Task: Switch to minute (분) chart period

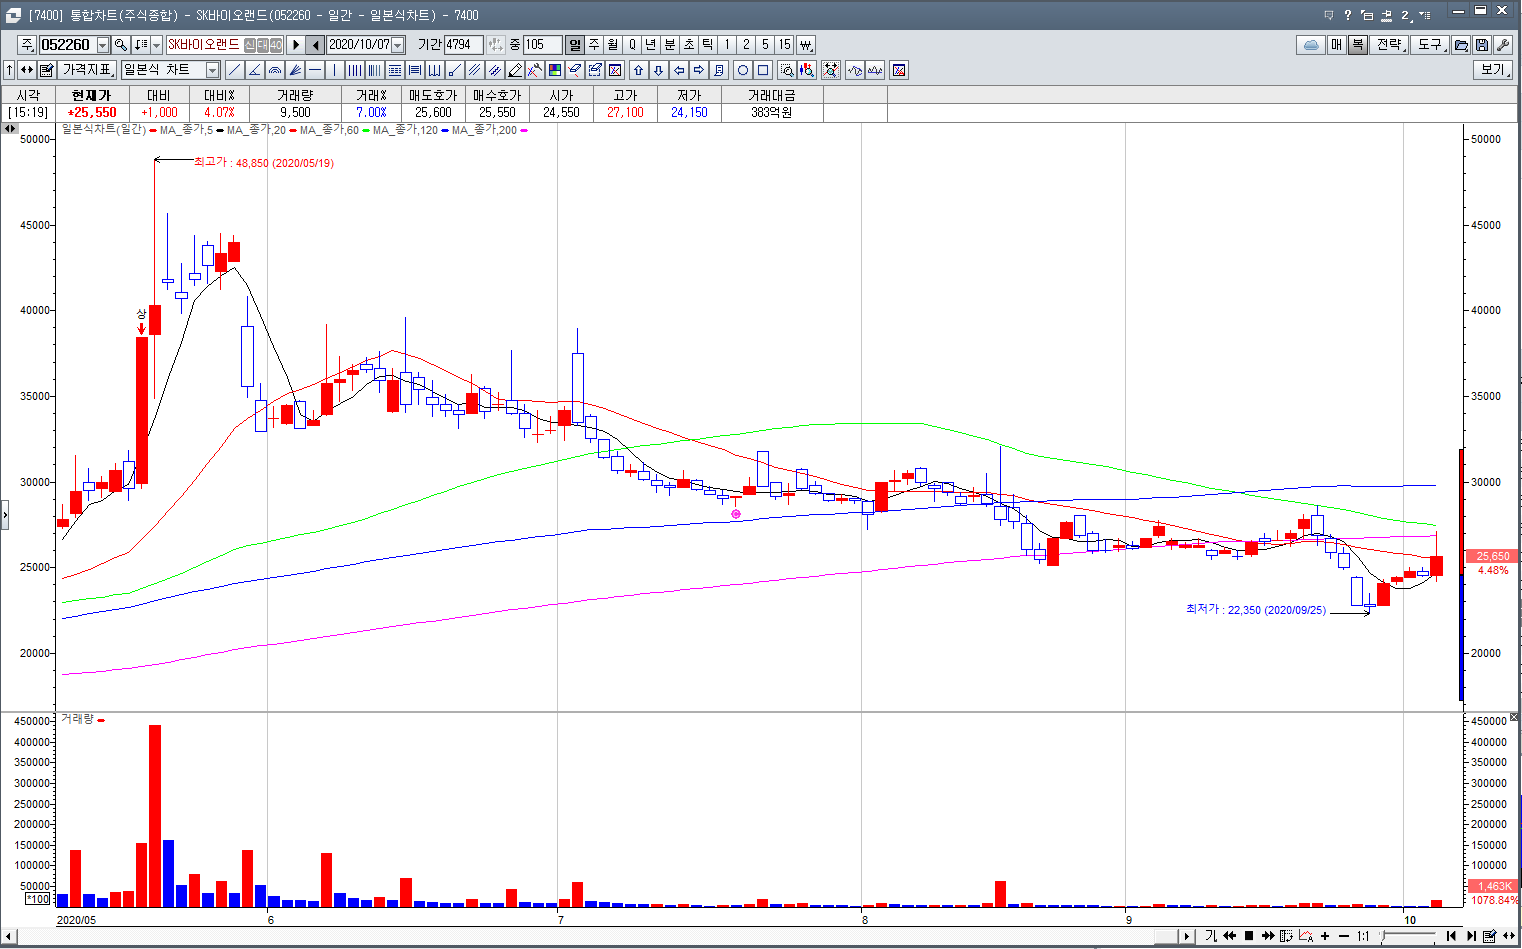Action: [x=670, y=45]
